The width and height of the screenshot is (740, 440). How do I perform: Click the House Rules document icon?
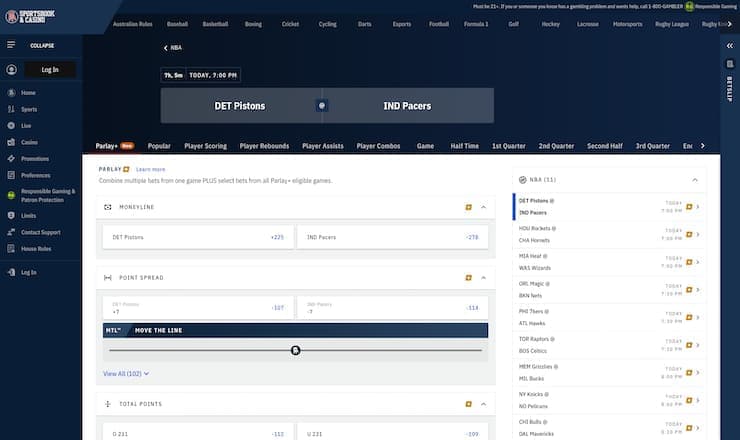11,249
